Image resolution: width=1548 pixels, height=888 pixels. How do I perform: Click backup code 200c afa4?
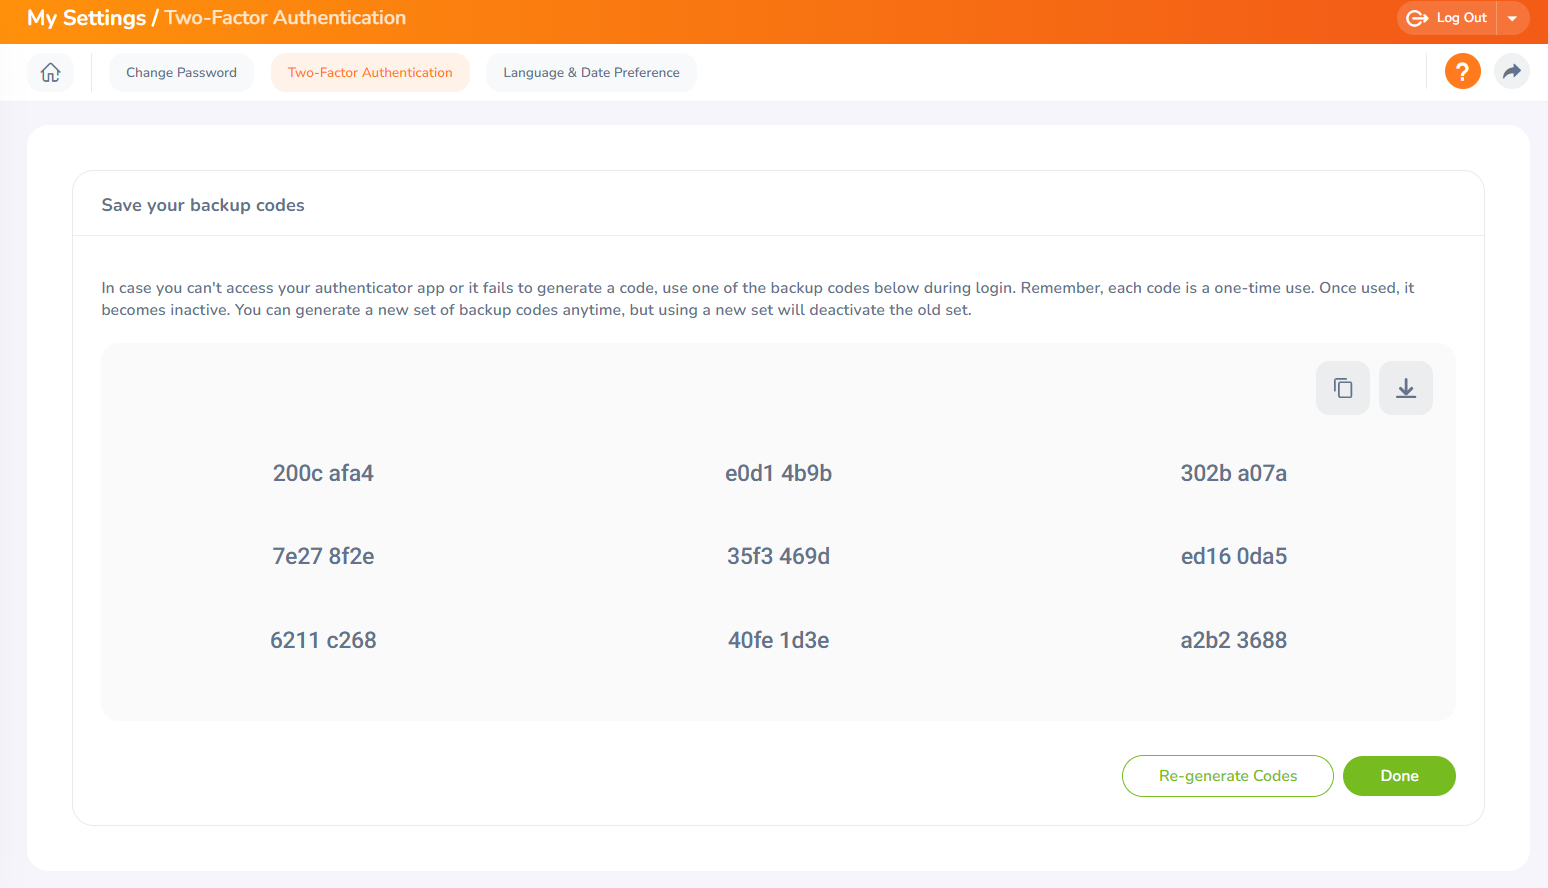(323, 473)
